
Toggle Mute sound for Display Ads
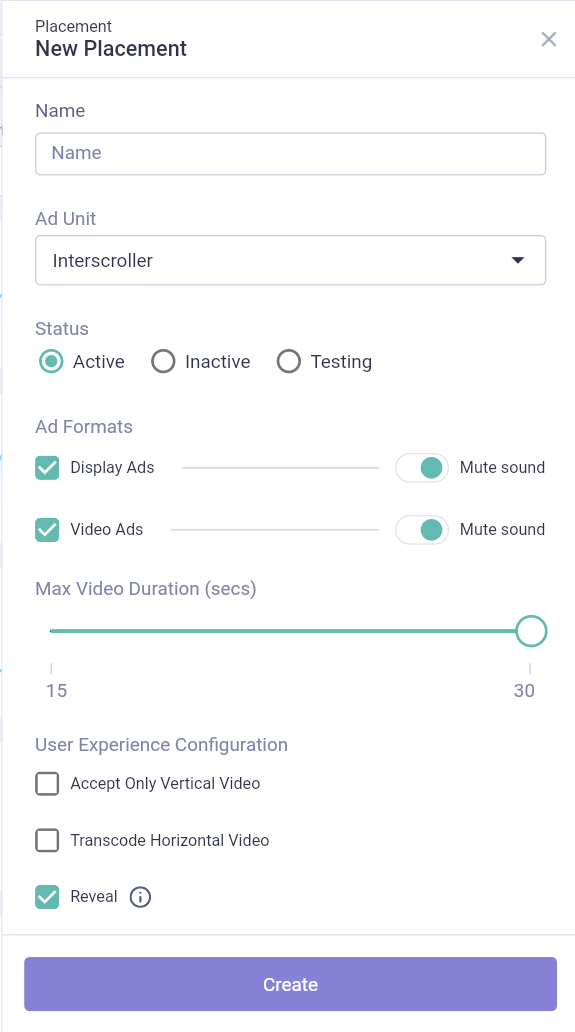pyautogui.click(x=422, y=468)
